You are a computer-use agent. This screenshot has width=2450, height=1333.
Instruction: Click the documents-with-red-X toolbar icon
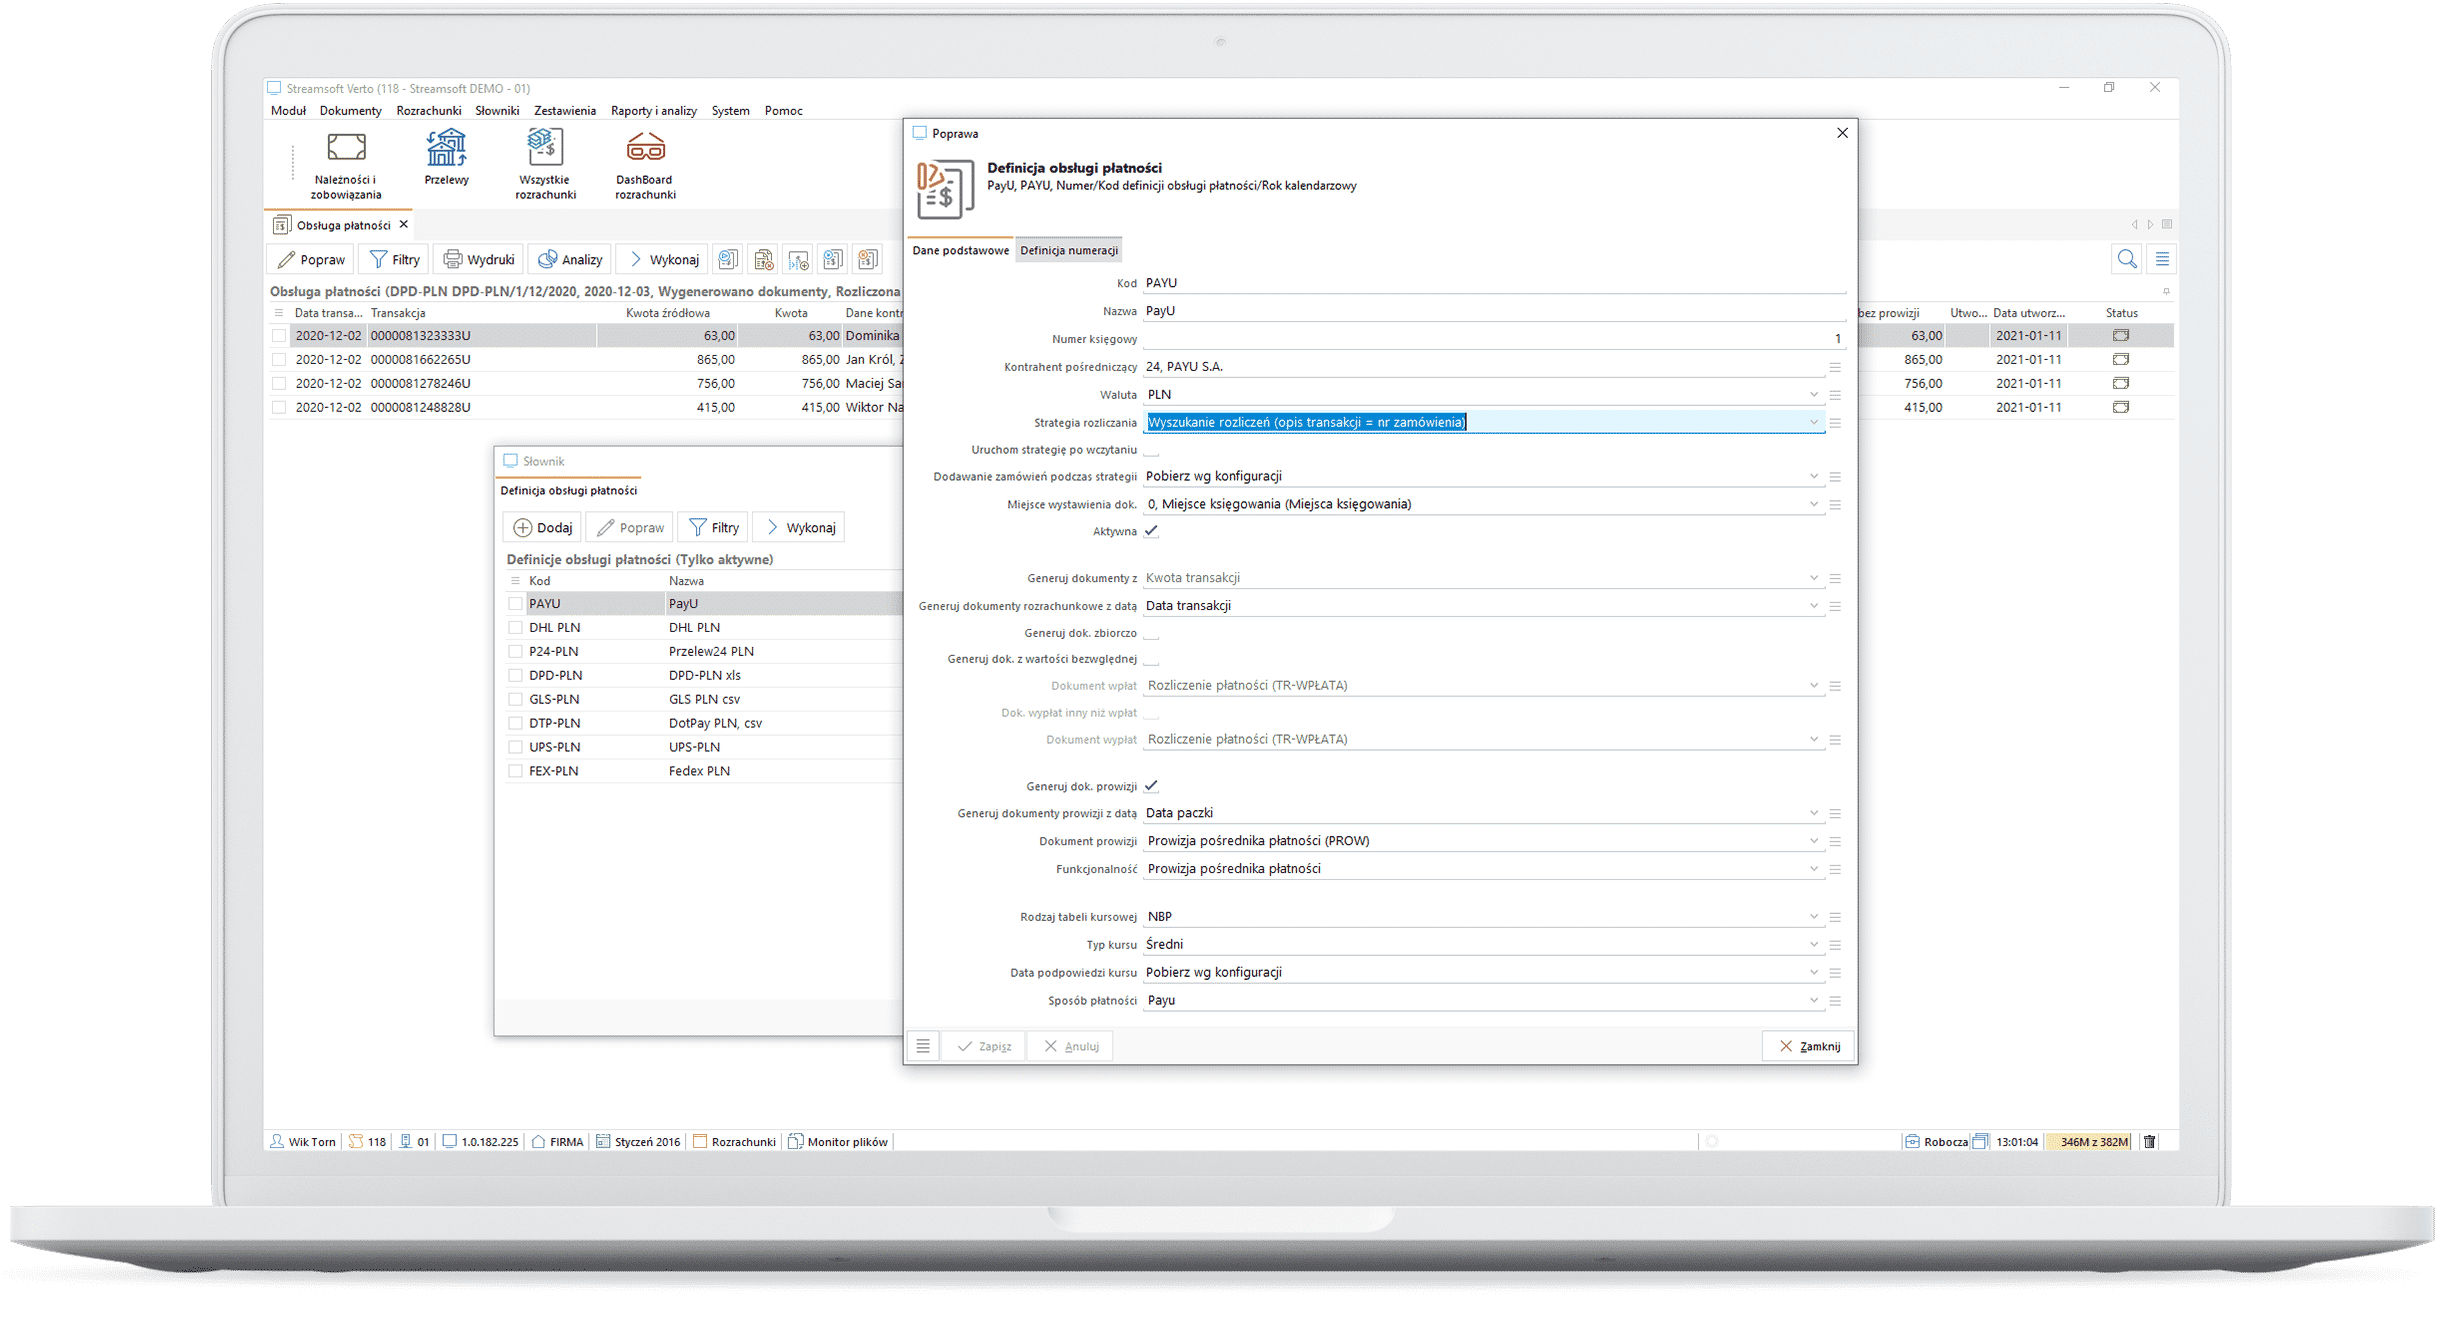click(764, 260)
